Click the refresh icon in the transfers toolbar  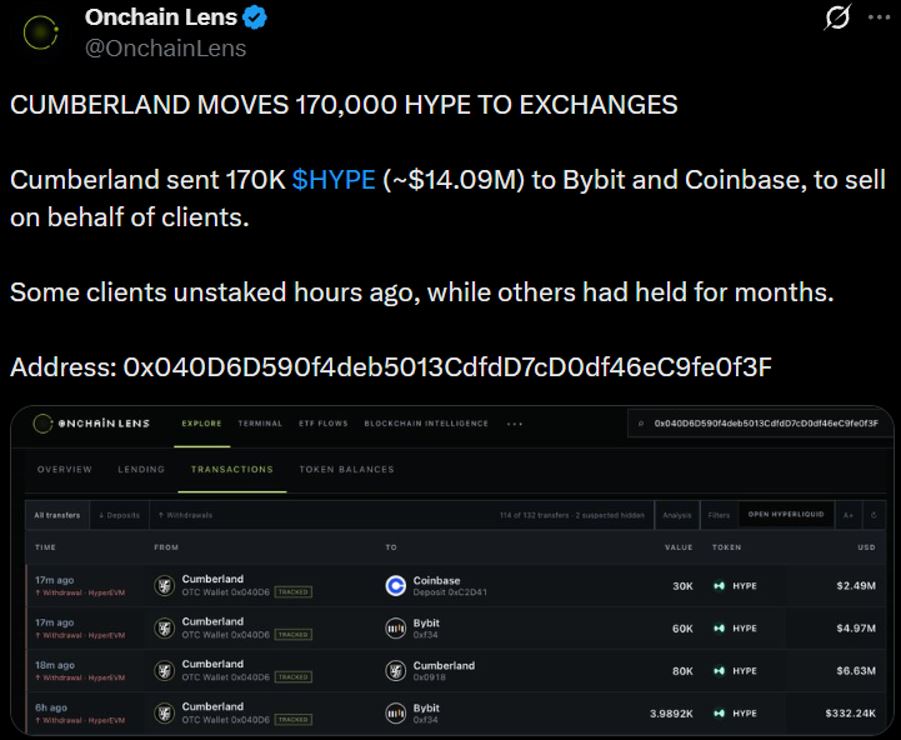(873, 515)
